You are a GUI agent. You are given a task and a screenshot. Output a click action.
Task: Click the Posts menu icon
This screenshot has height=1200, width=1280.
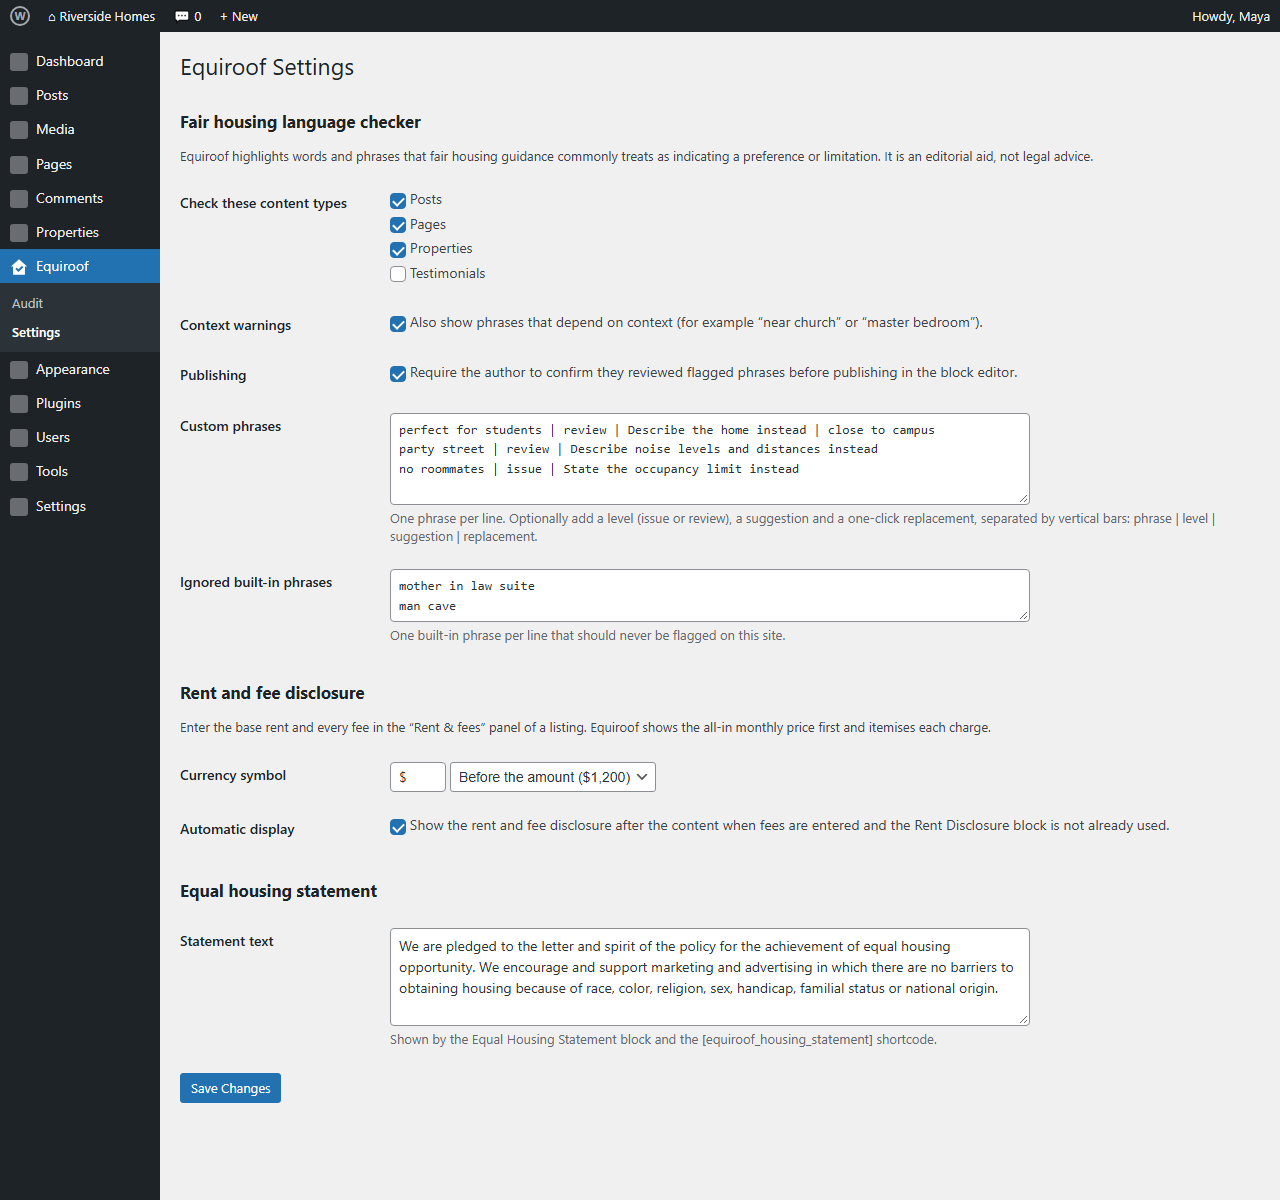(19, 96)
